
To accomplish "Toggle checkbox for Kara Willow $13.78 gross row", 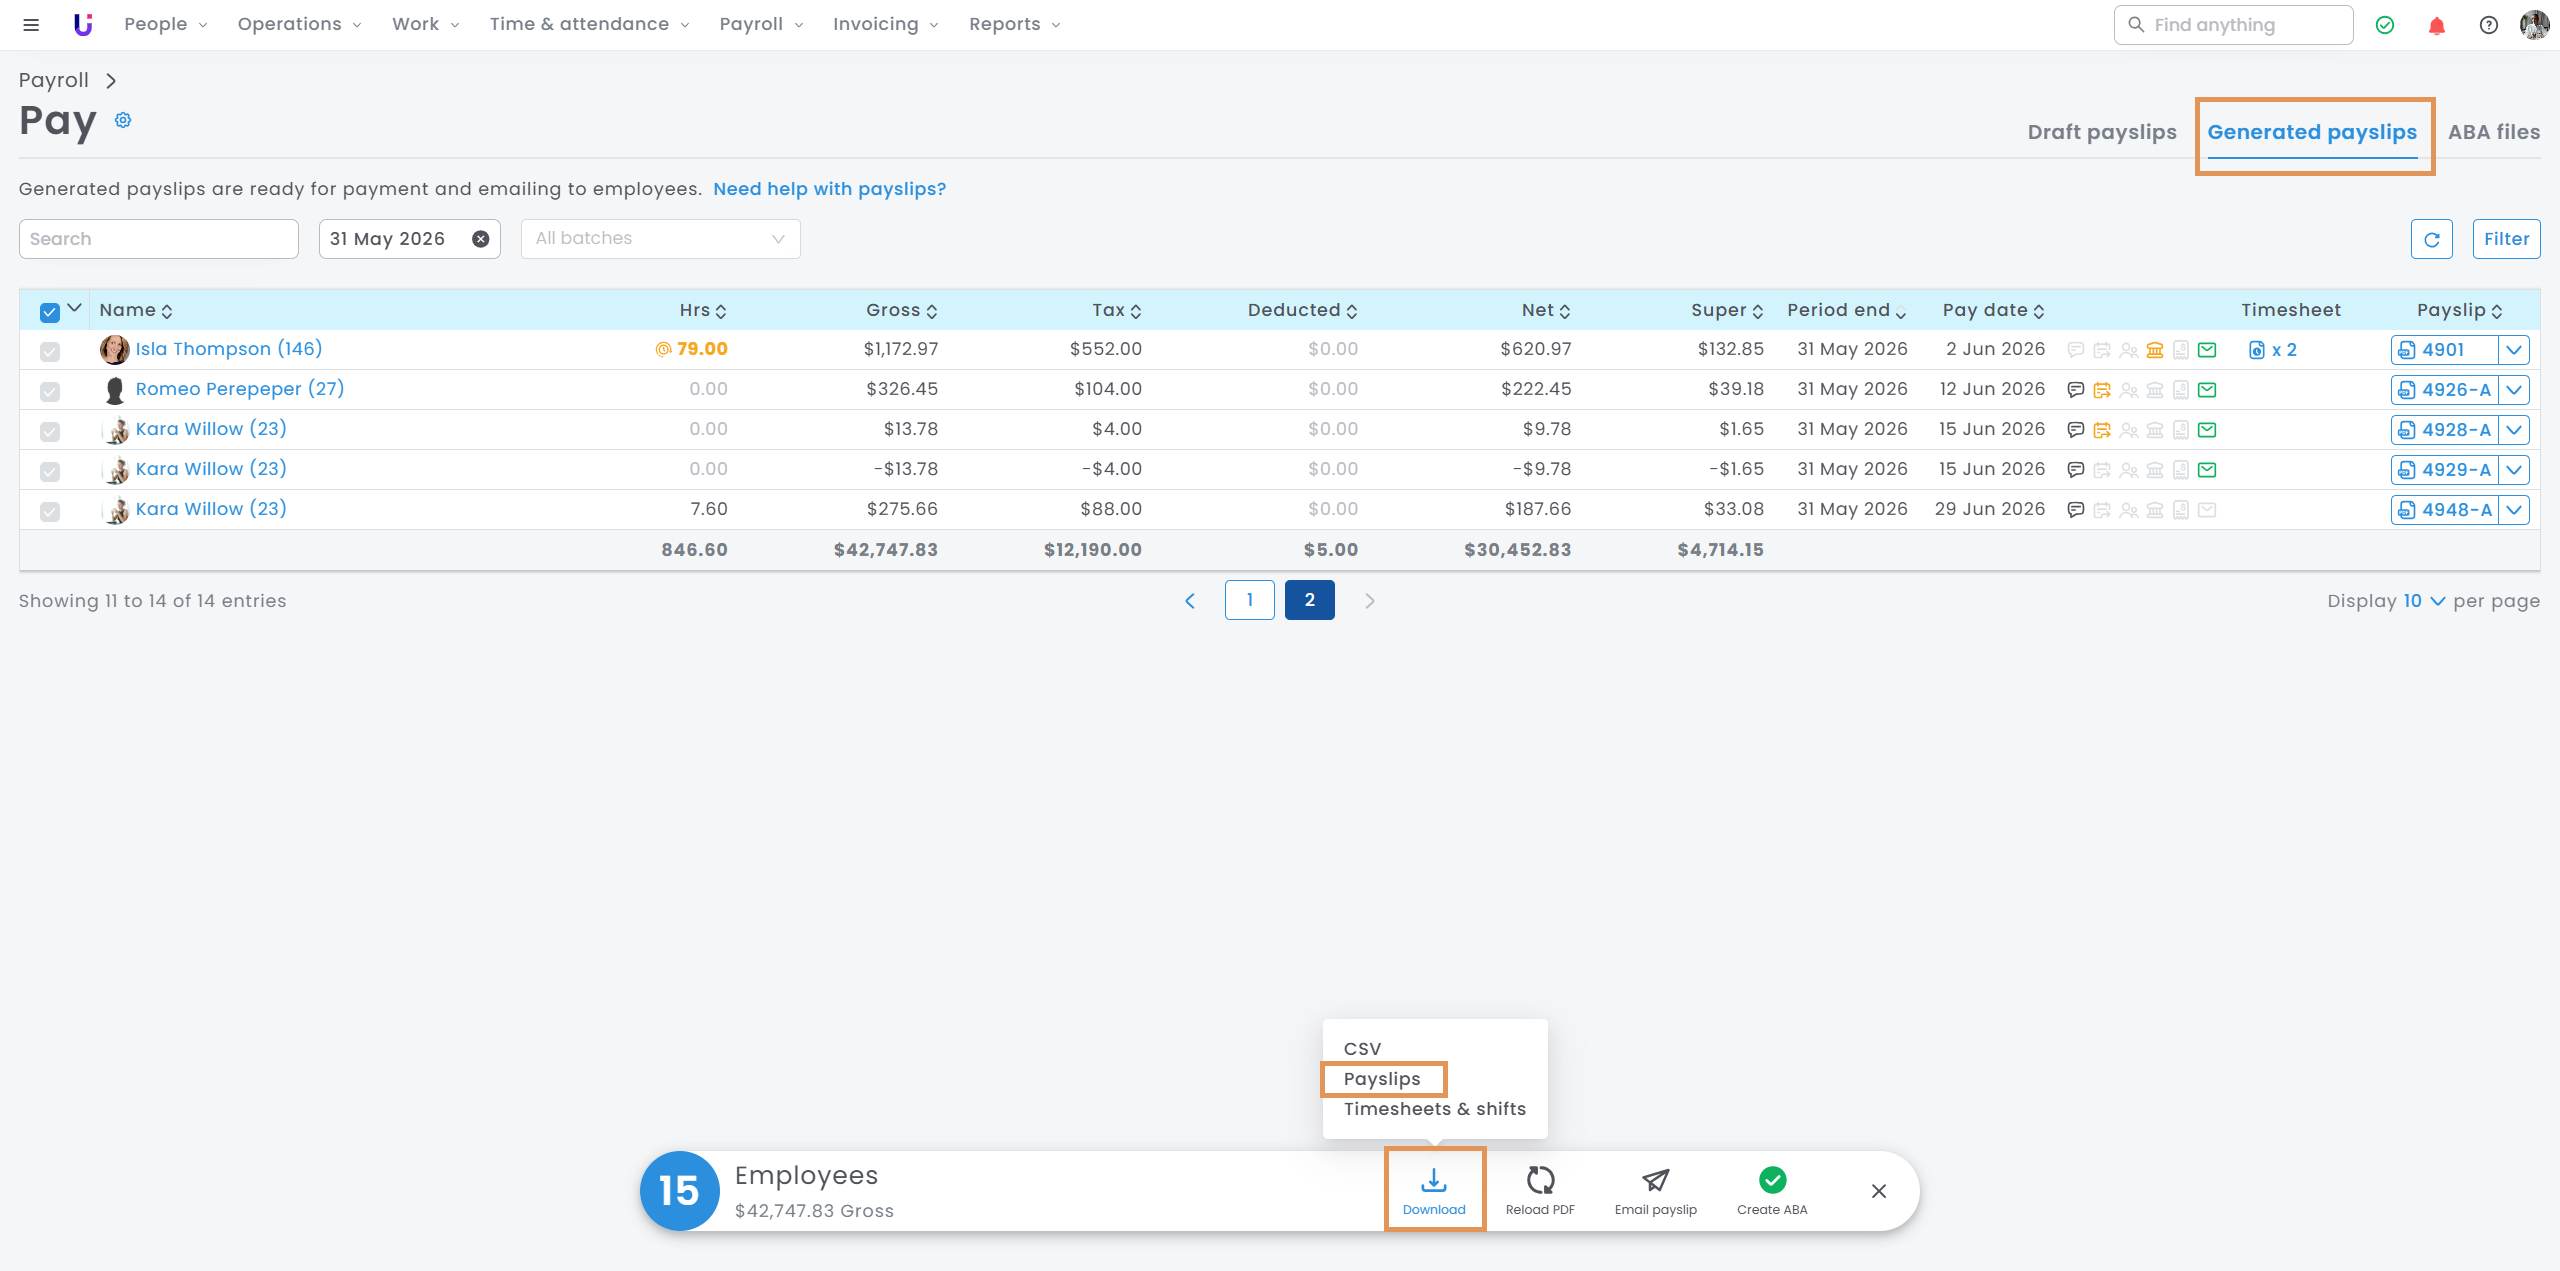I will [x=50, y=431].
